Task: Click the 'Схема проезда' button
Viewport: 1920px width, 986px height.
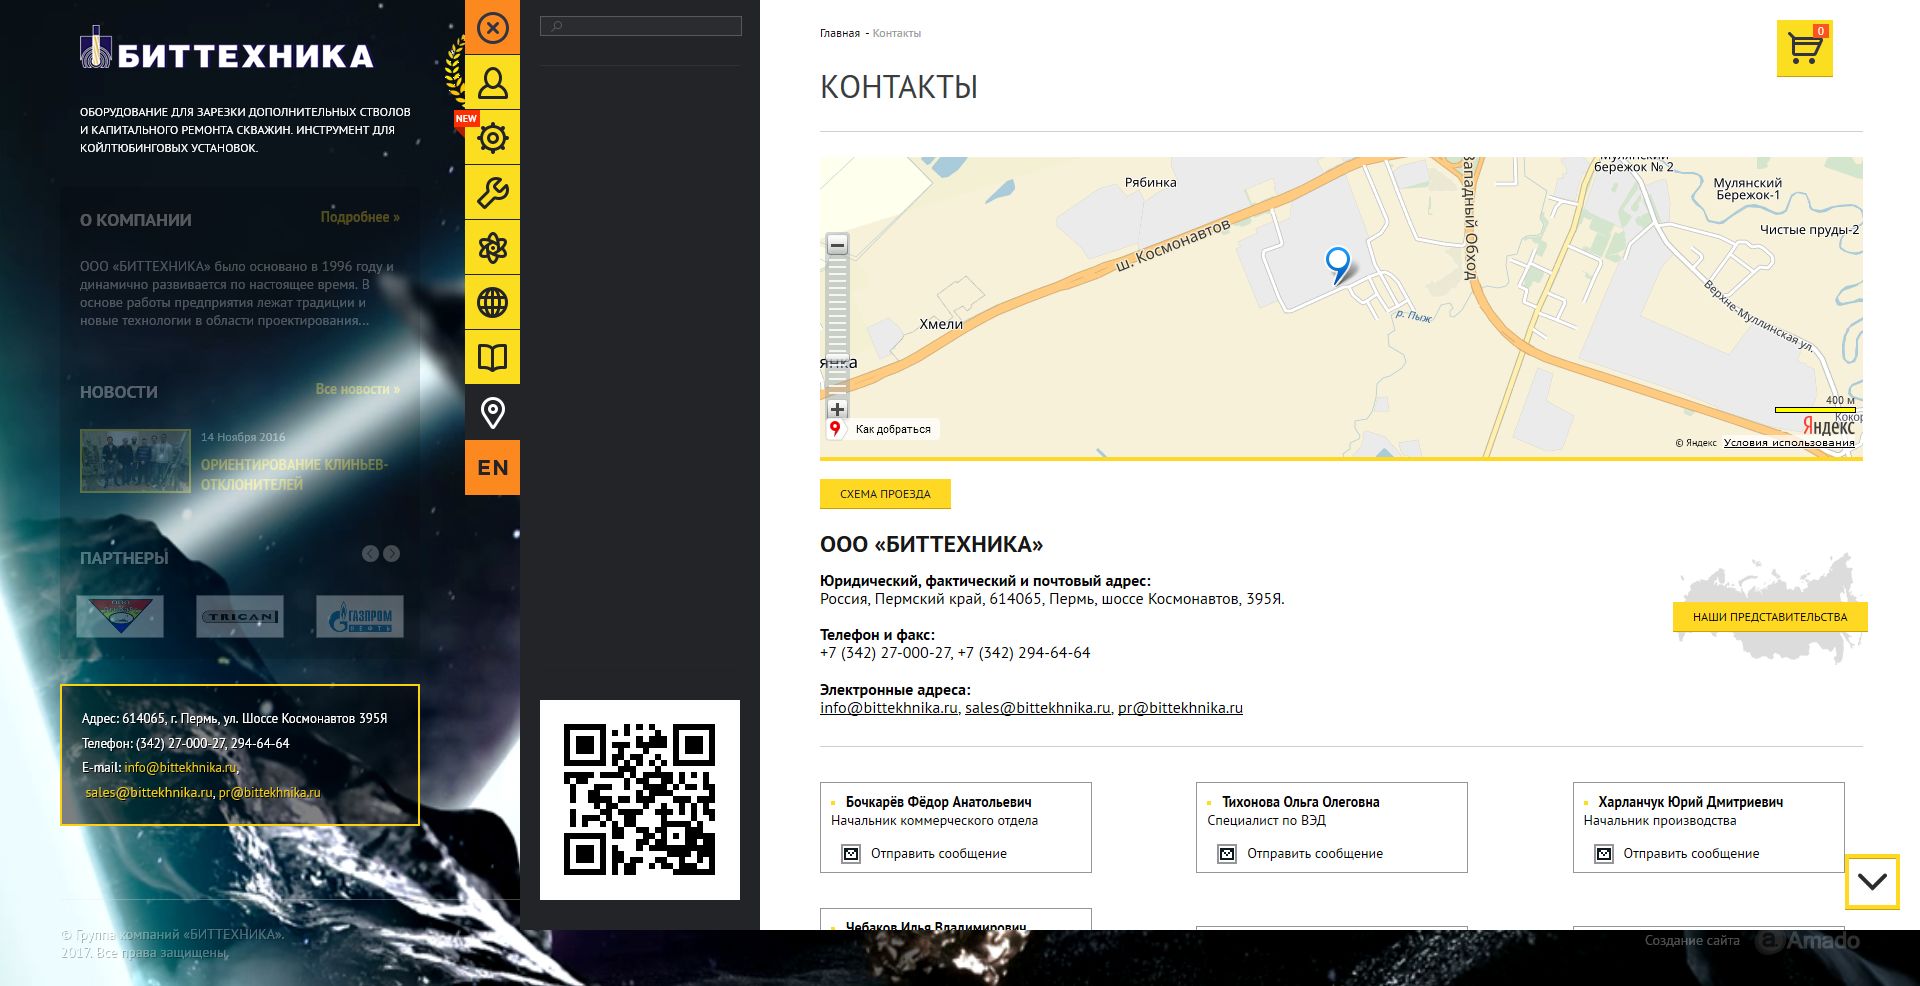Action: (x=885, y=494)
